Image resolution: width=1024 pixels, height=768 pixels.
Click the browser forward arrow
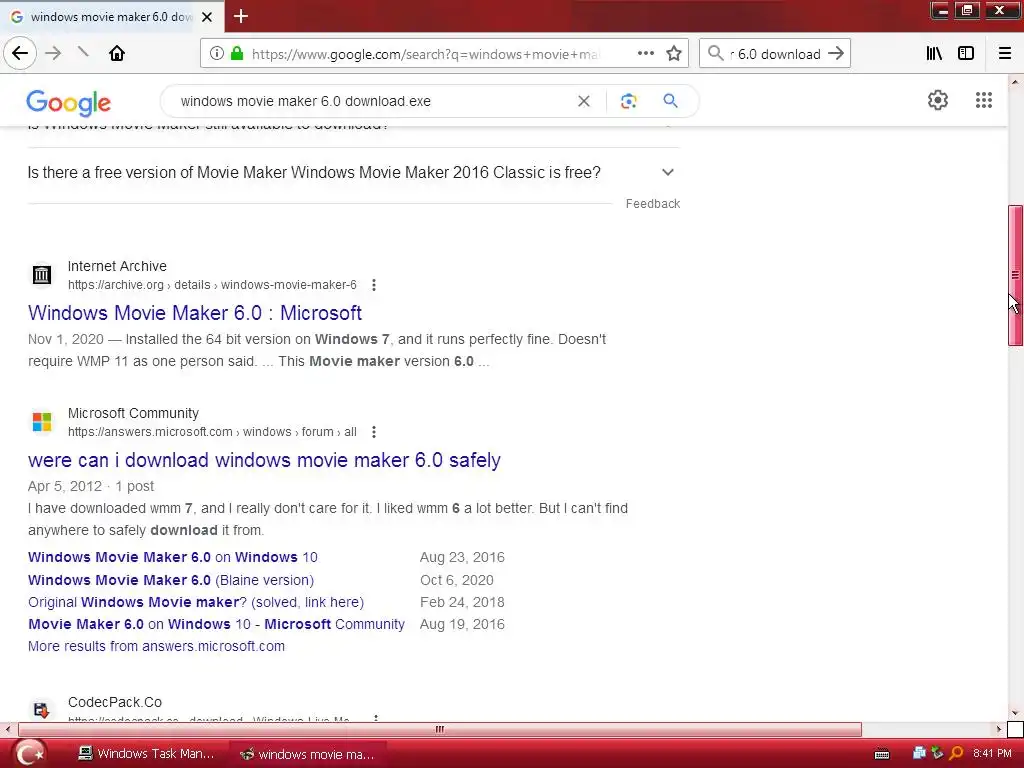pos(54,54)
